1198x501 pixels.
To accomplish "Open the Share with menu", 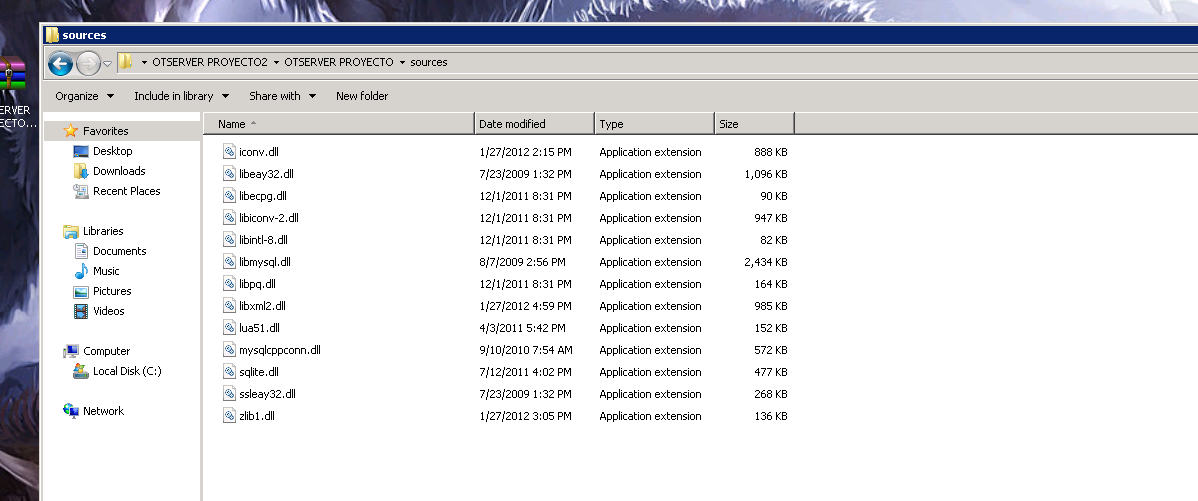I will (x=283, y=96).
